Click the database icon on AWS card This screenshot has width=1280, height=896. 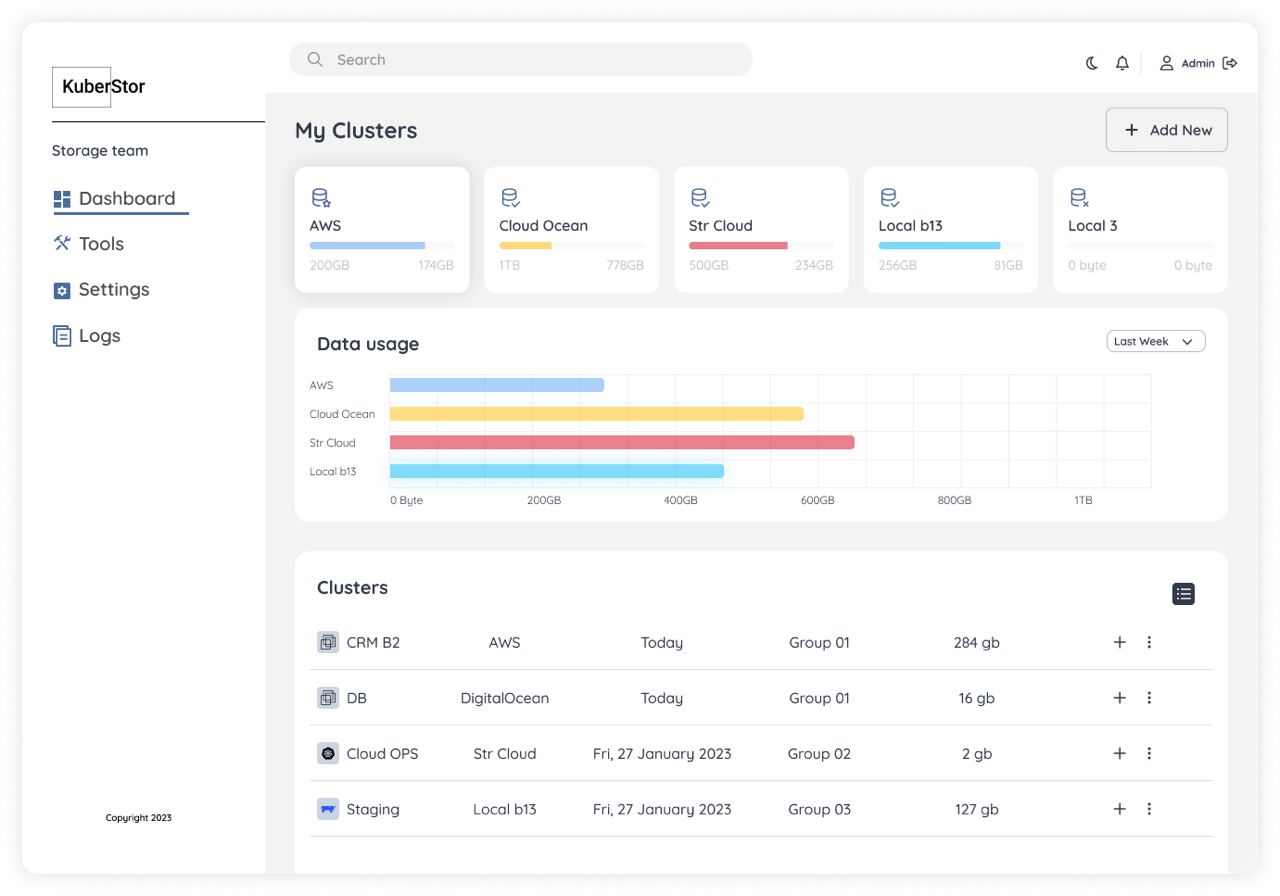320,198
